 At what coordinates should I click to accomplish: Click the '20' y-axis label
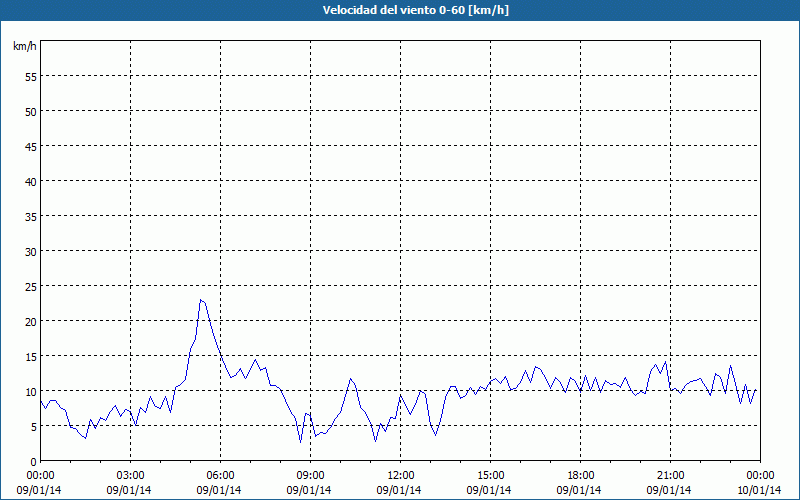(31, 321)
